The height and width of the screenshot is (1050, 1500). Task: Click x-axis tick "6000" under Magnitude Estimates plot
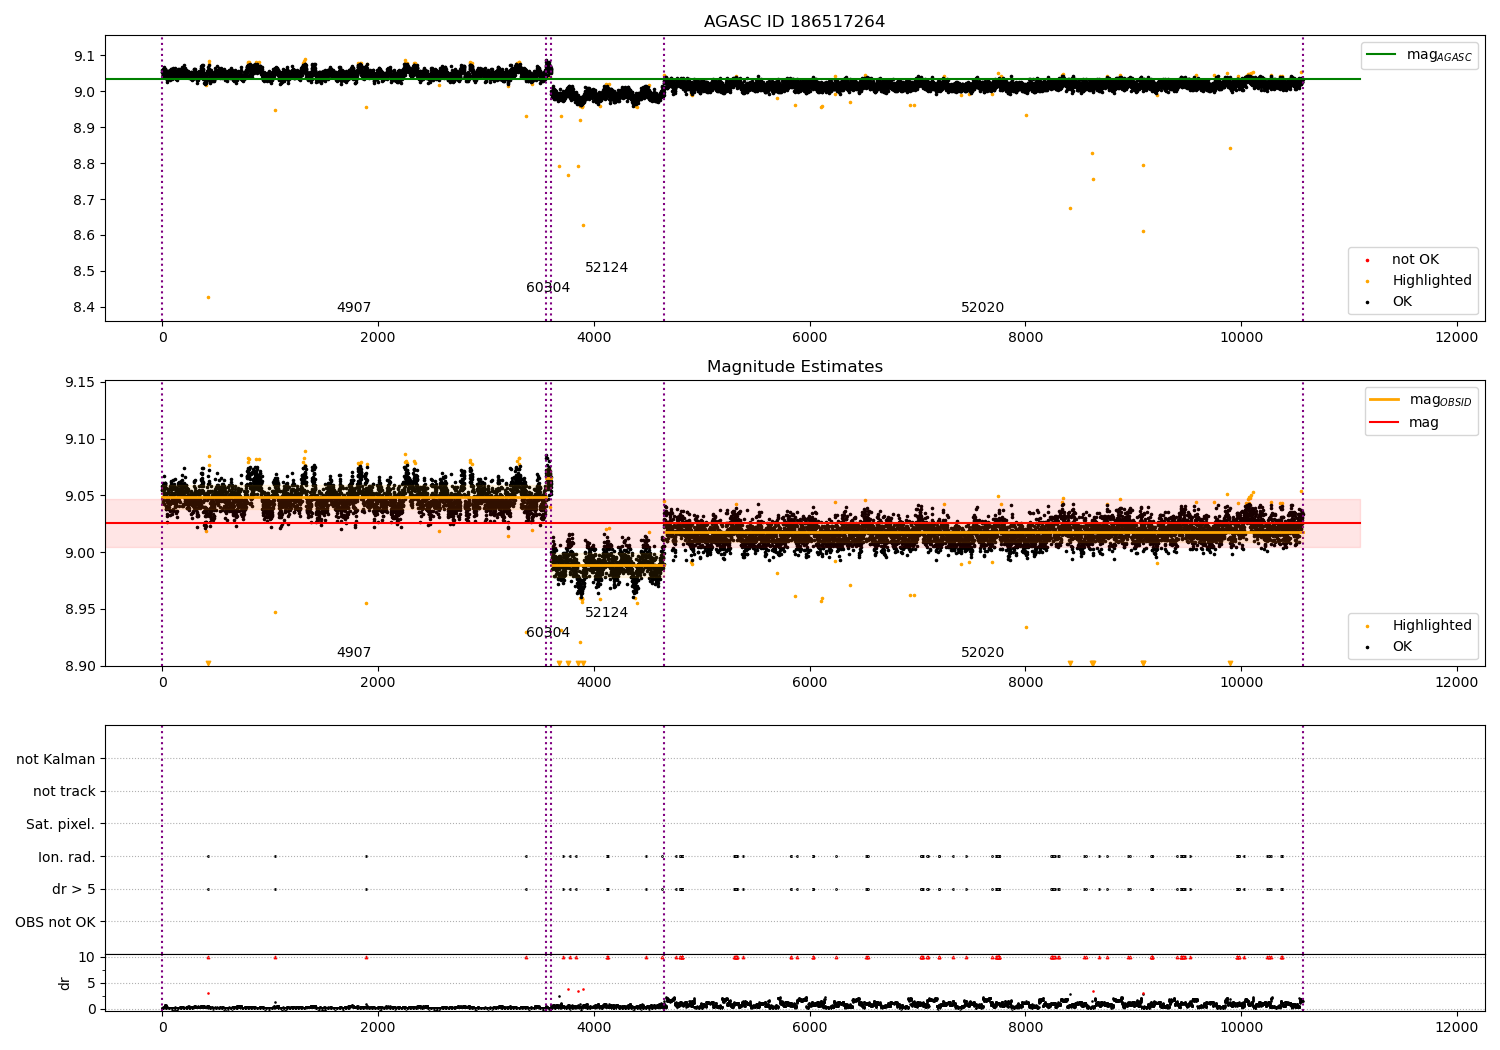point(809,683)
